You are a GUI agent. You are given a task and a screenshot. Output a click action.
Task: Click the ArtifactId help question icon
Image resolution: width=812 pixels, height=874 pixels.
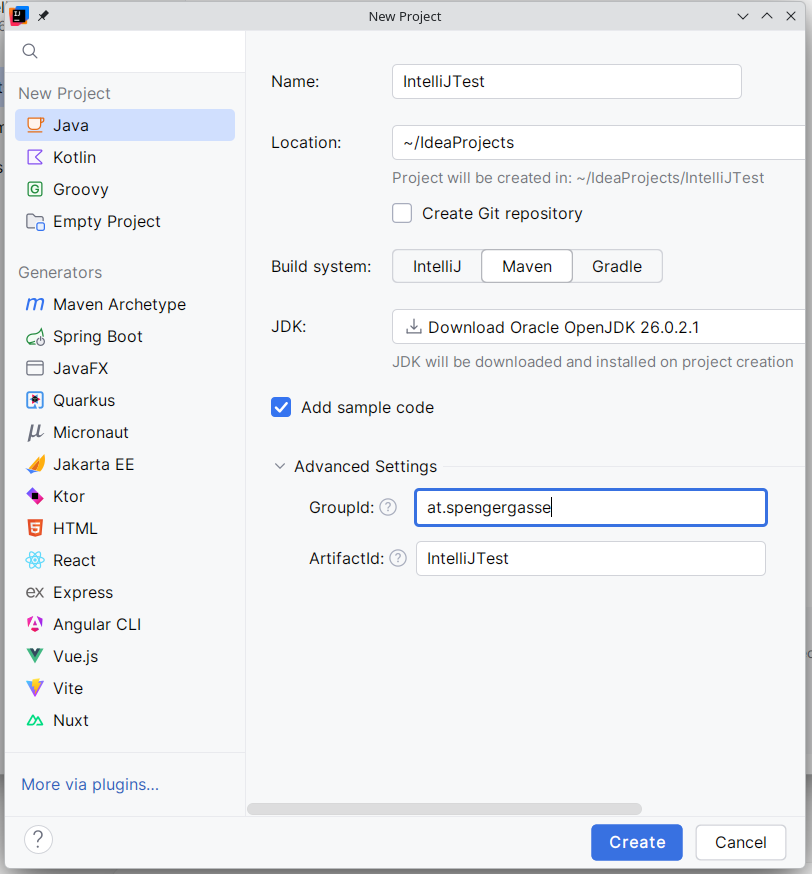click(x=398, y=558)
